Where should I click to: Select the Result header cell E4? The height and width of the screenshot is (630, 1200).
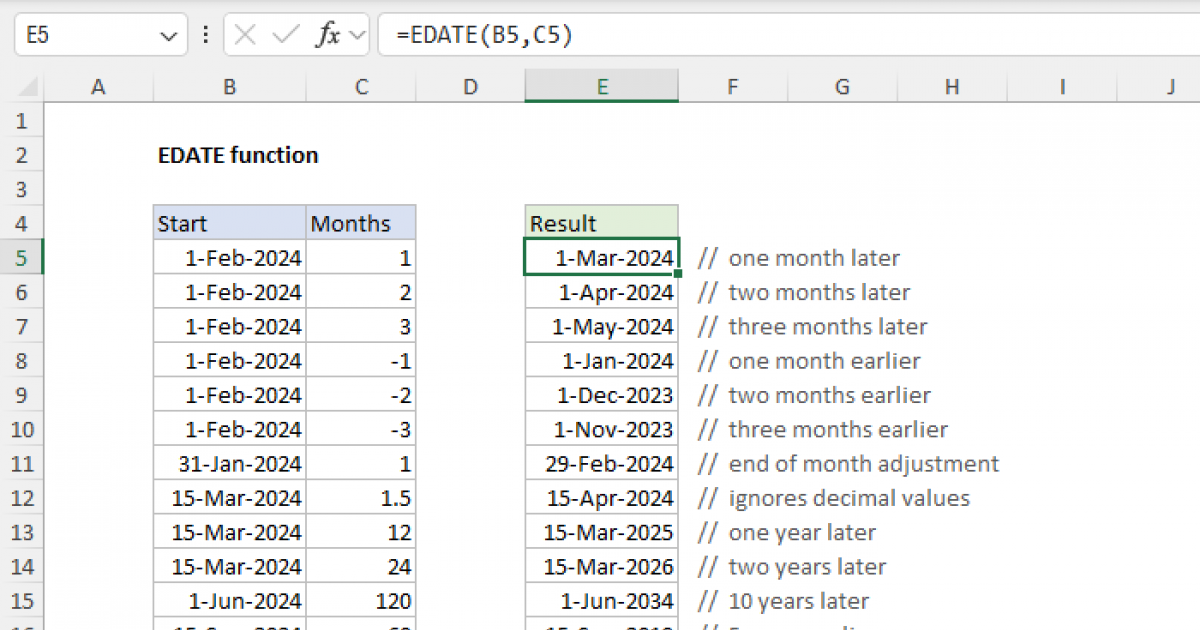[x=601, y=223]
